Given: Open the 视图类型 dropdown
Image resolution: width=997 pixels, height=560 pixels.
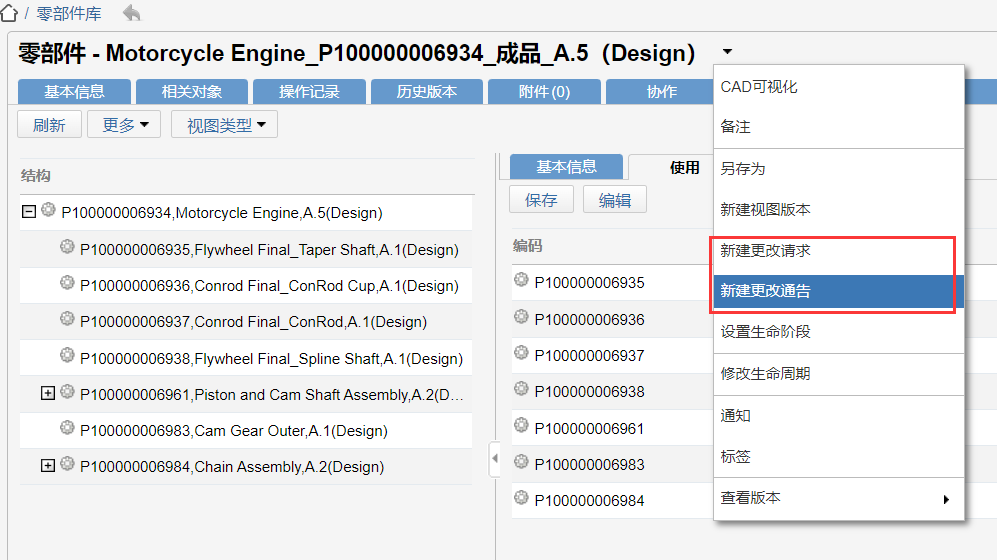Looking at the screenshot, I should tap(224, 125).
